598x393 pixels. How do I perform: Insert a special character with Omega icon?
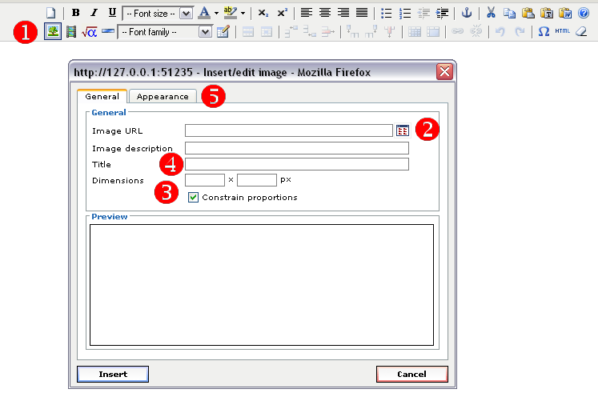pos(543,32)
